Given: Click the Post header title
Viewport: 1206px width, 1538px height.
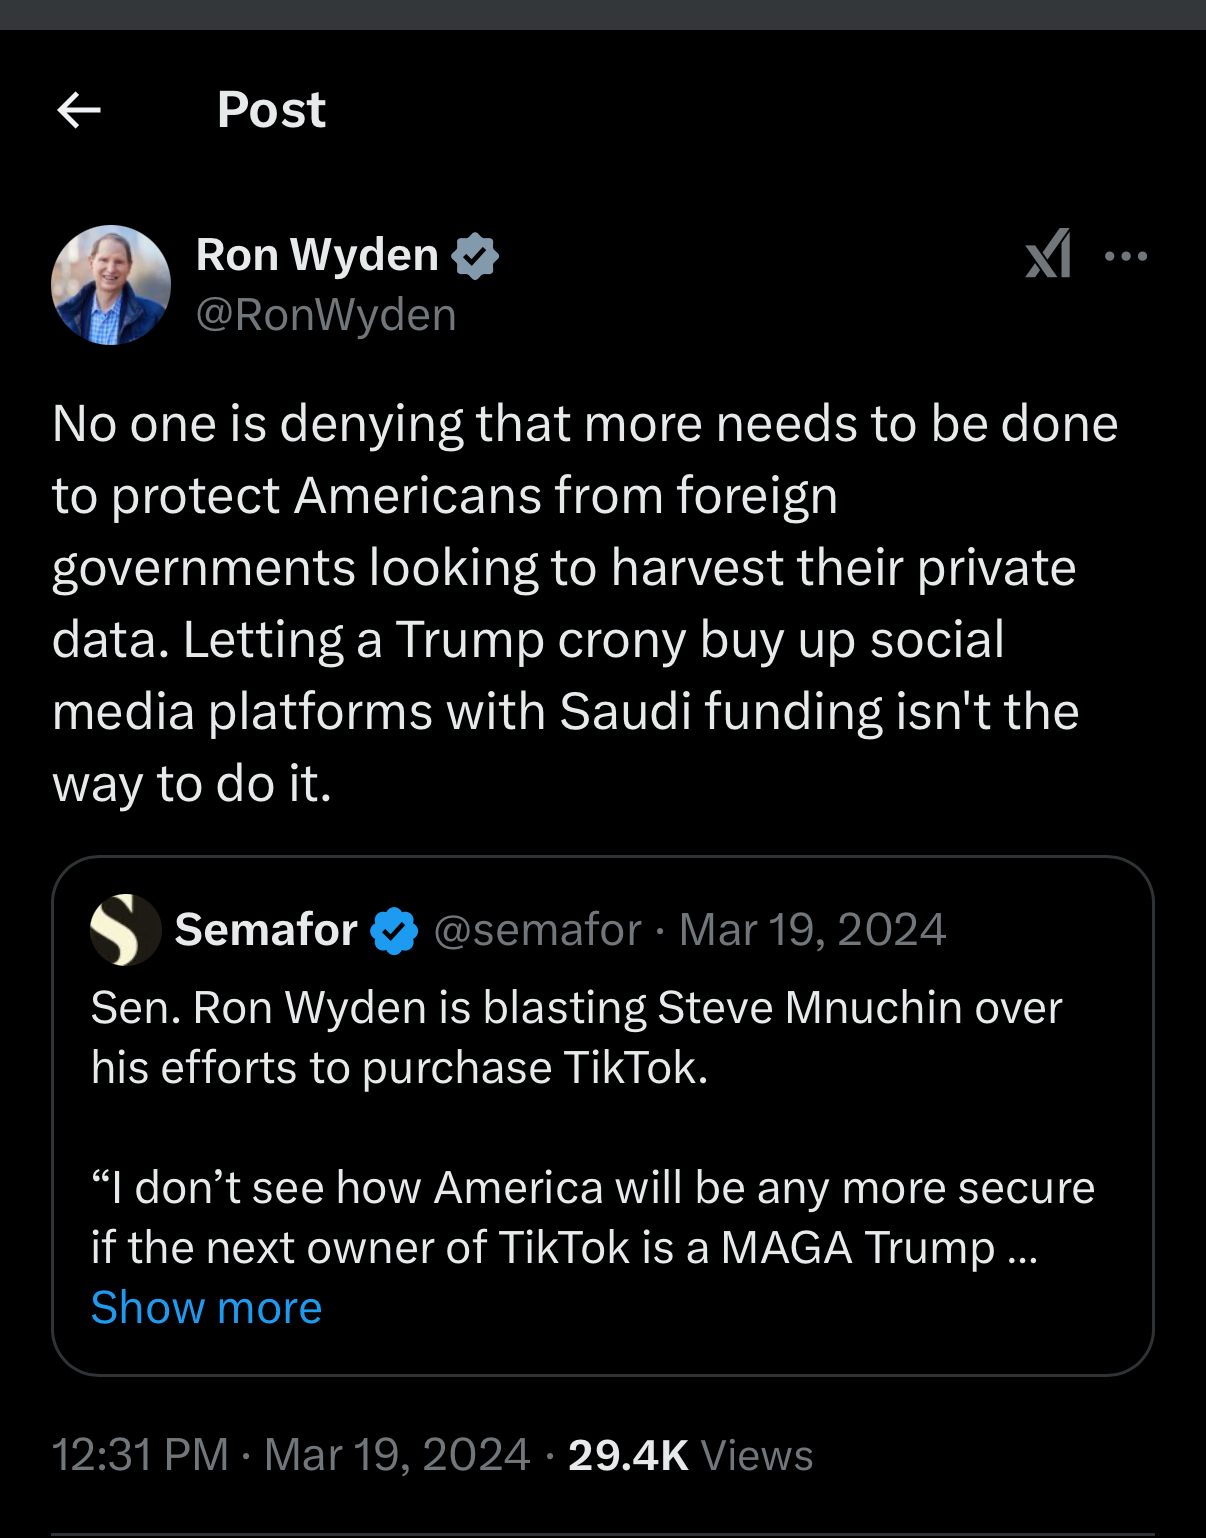Looking at the screenshot, I should pyautogui.click(x=271, y=110).
